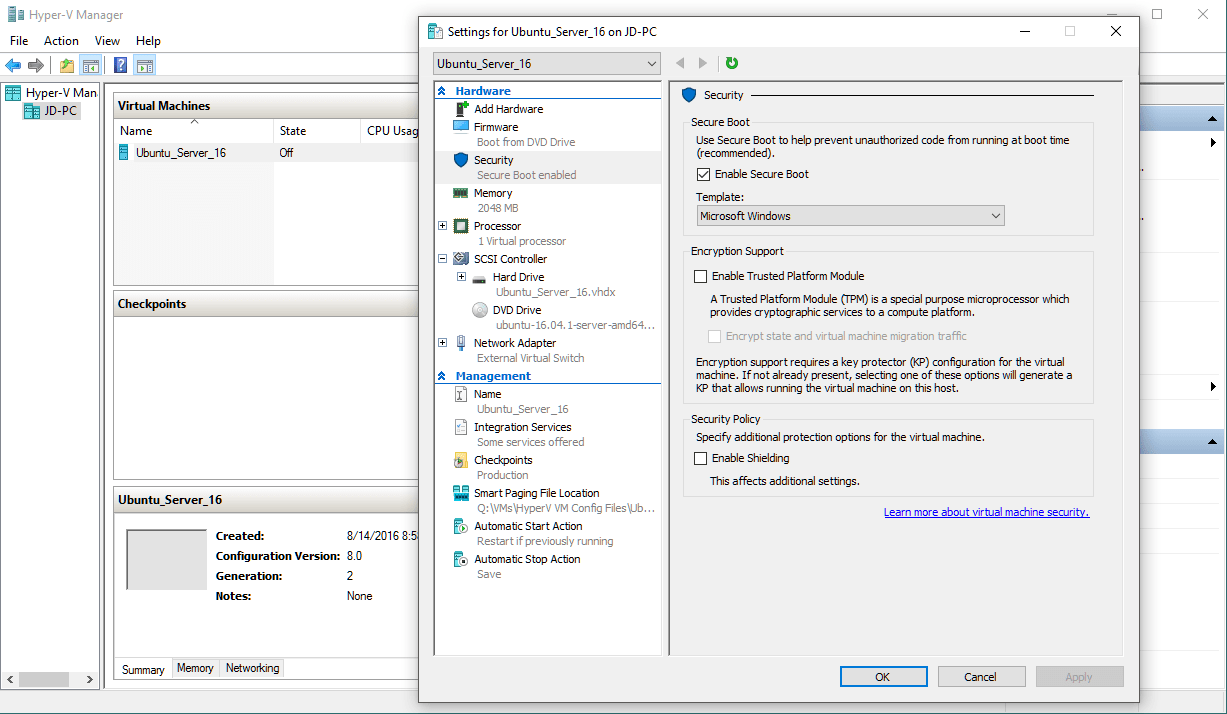Switch to the Memory tab in details pane
This screenshot has width=1227, height=714.
click(x=195, y=668)
